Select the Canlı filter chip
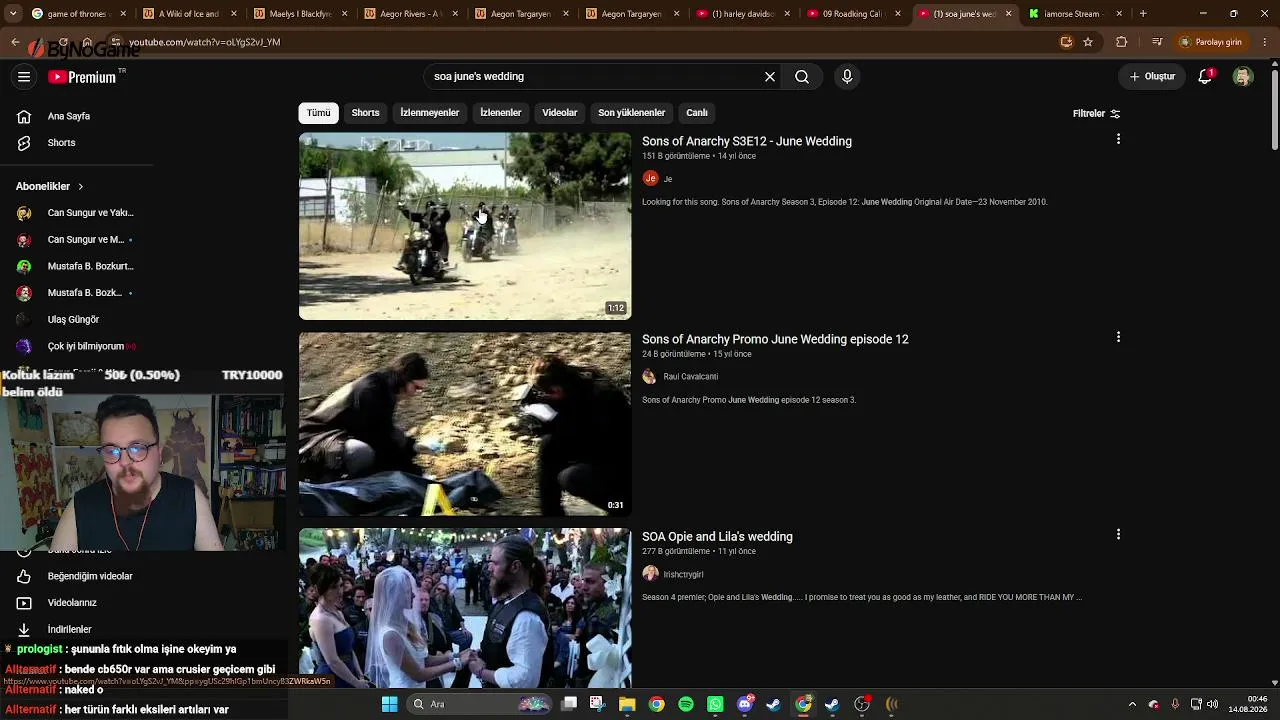 point(697,113)
